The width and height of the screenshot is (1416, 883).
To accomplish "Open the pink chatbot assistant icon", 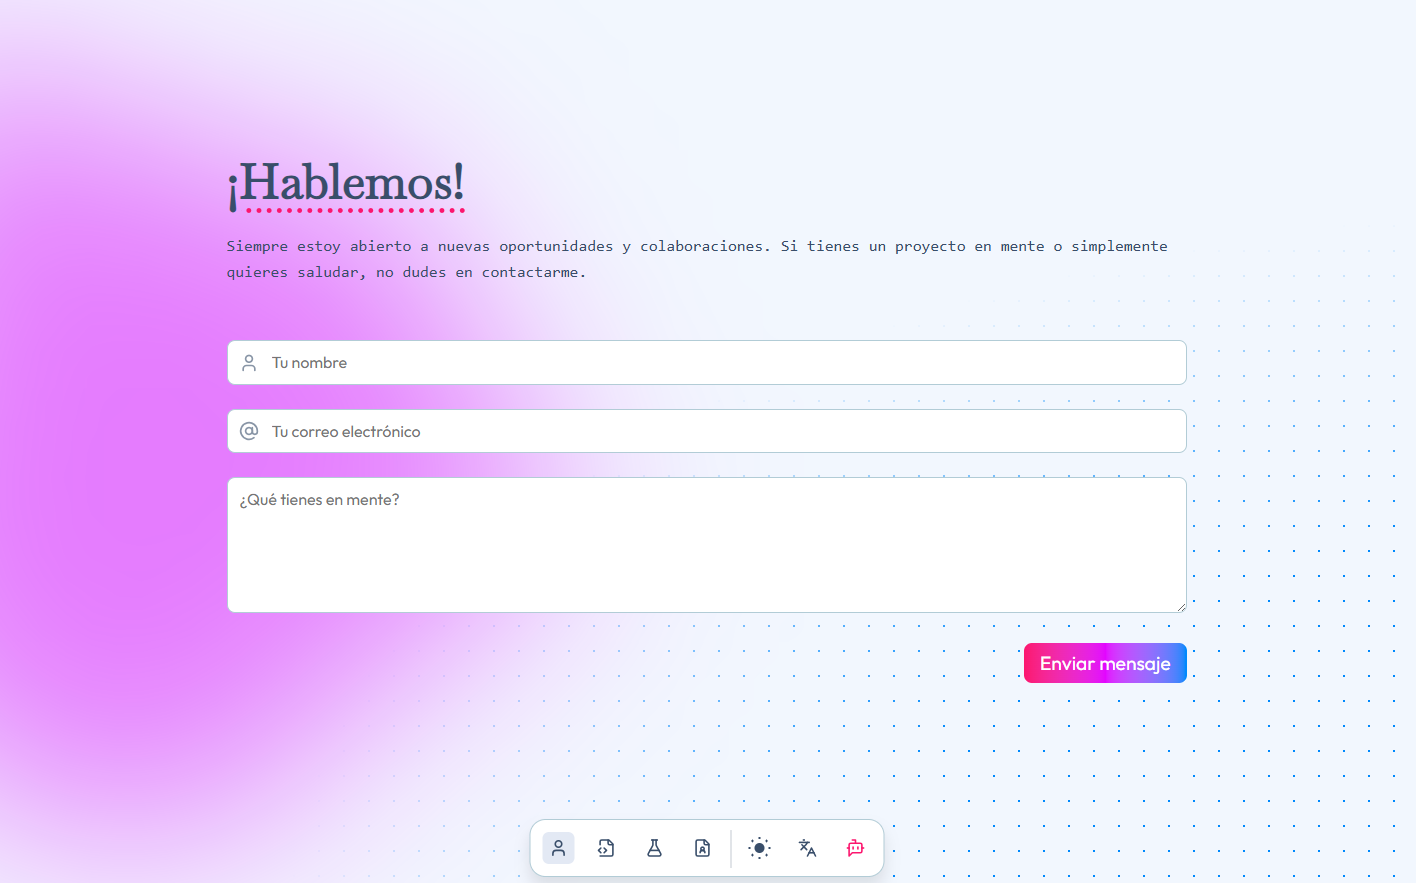I will click(x=855, y=848).
